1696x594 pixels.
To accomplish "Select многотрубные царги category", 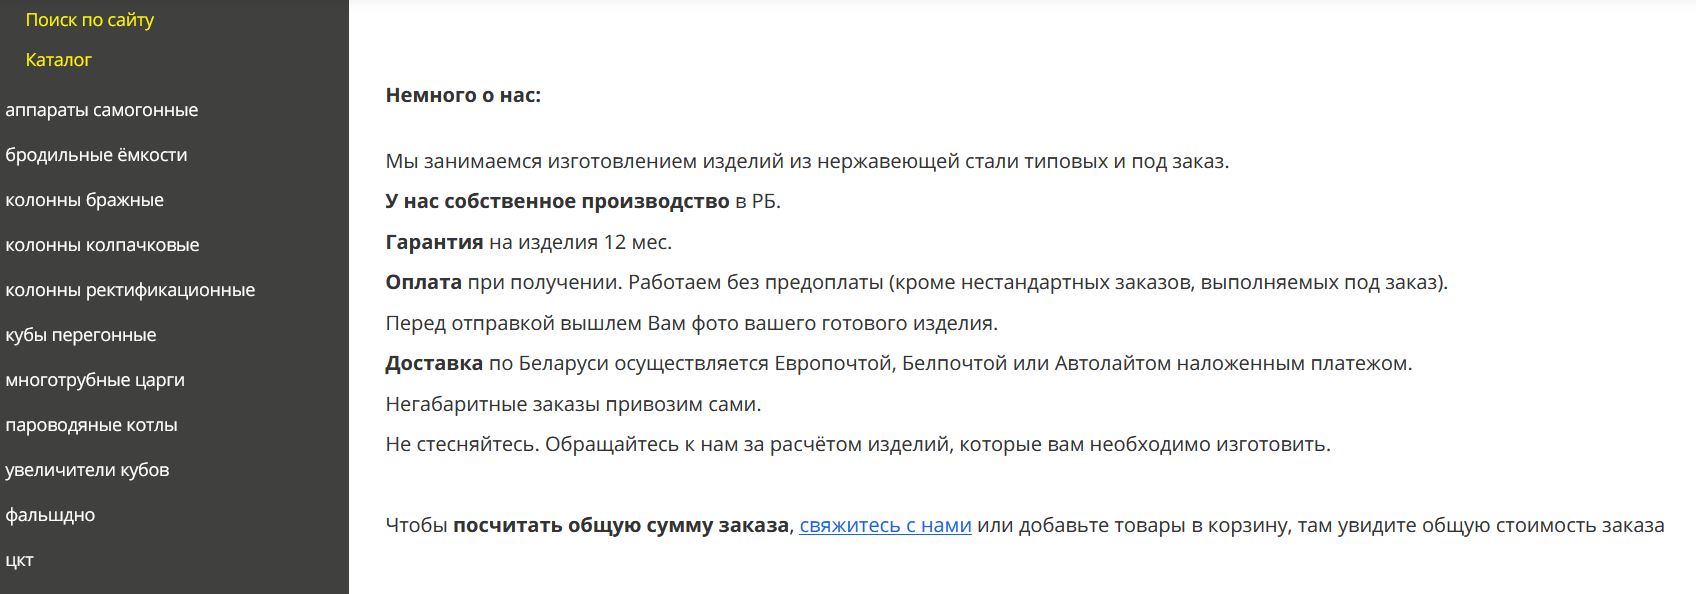I will tap(95, 380).
